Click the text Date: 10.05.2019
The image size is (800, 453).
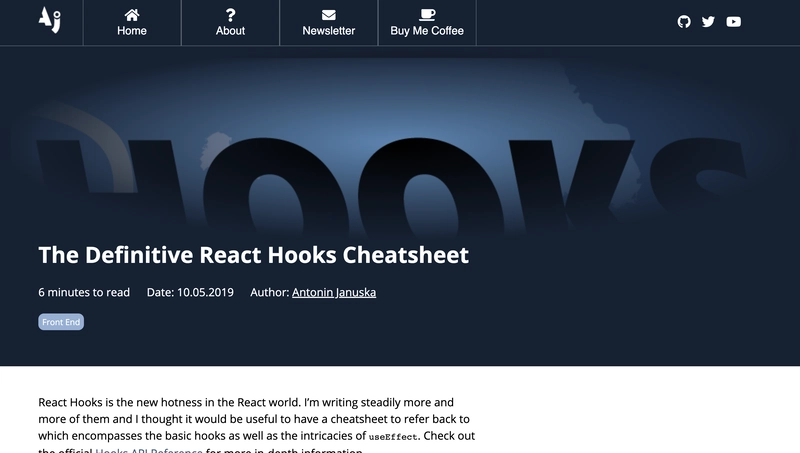coord(190,292)
